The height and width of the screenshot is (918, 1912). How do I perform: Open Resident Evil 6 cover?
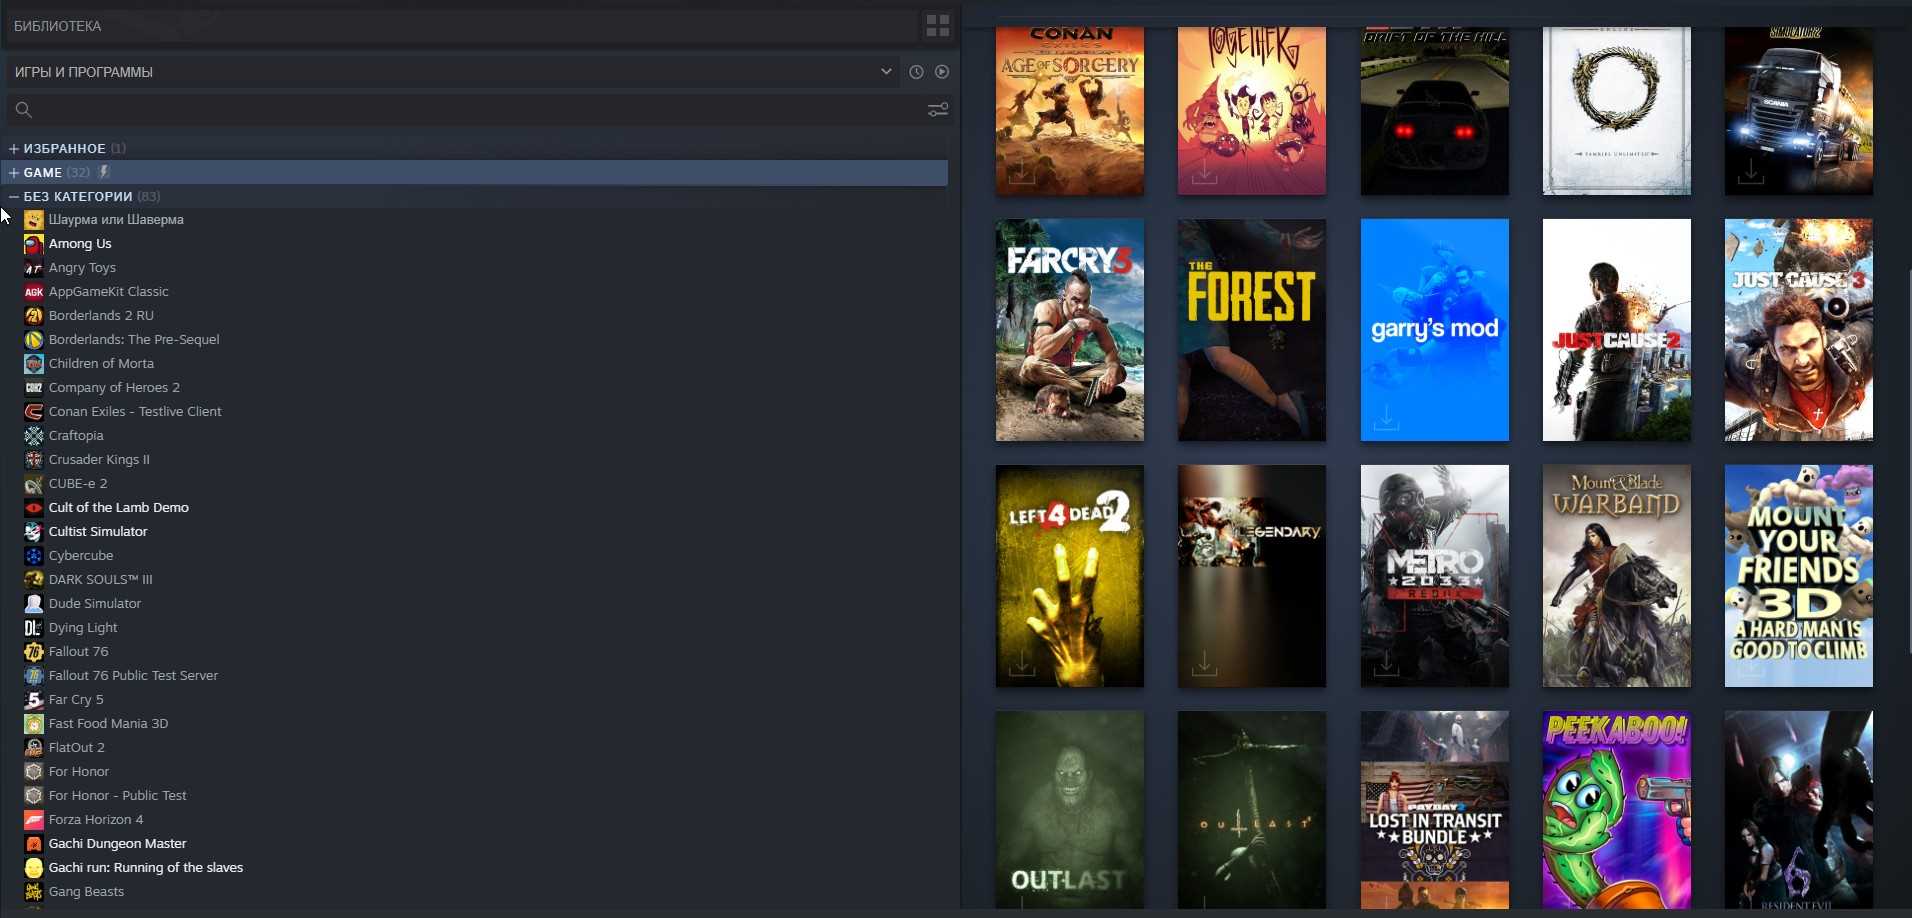[1799, 810]
